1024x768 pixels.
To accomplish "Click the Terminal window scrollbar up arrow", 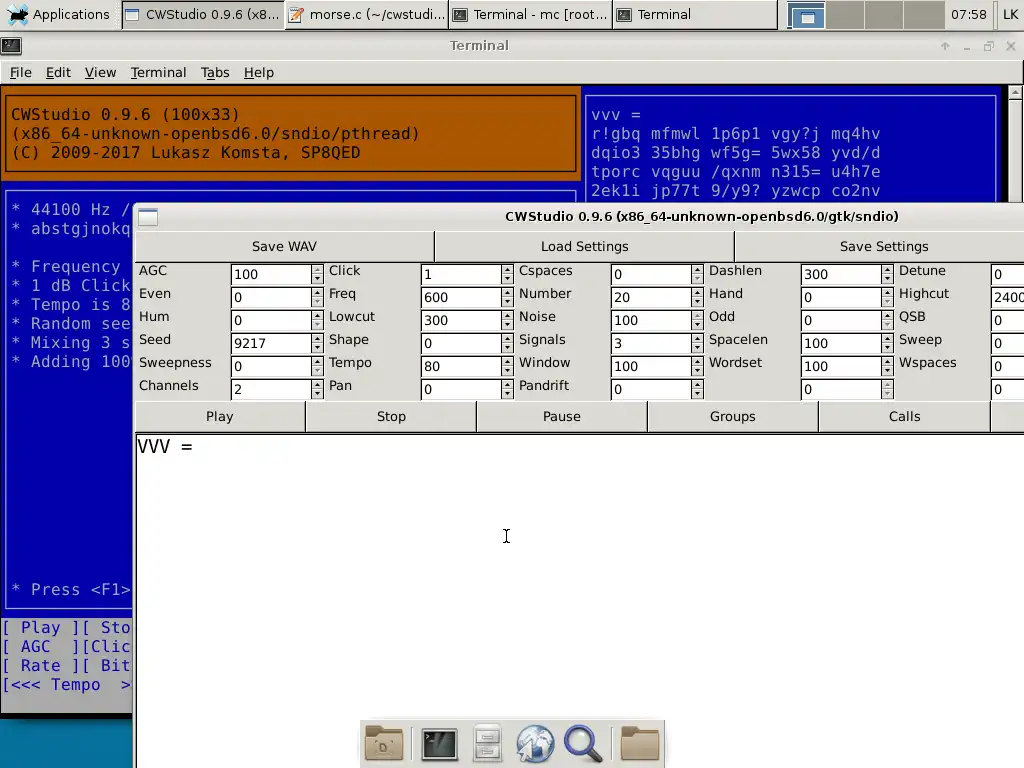I will click(1015, 93).
